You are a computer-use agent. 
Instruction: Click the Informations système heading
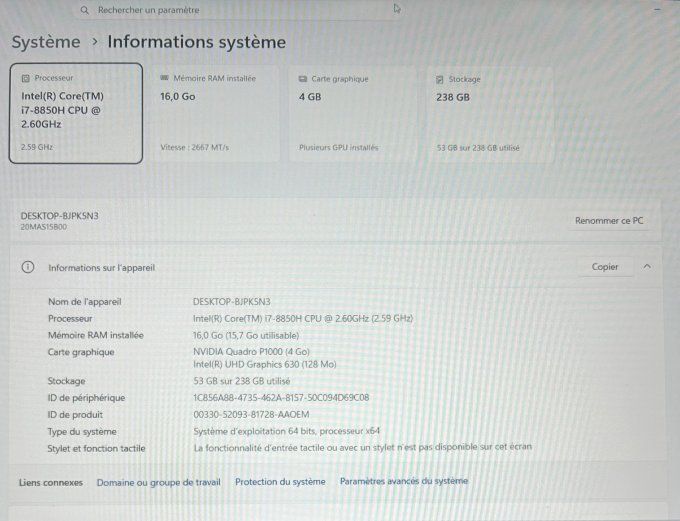(196, 42)
